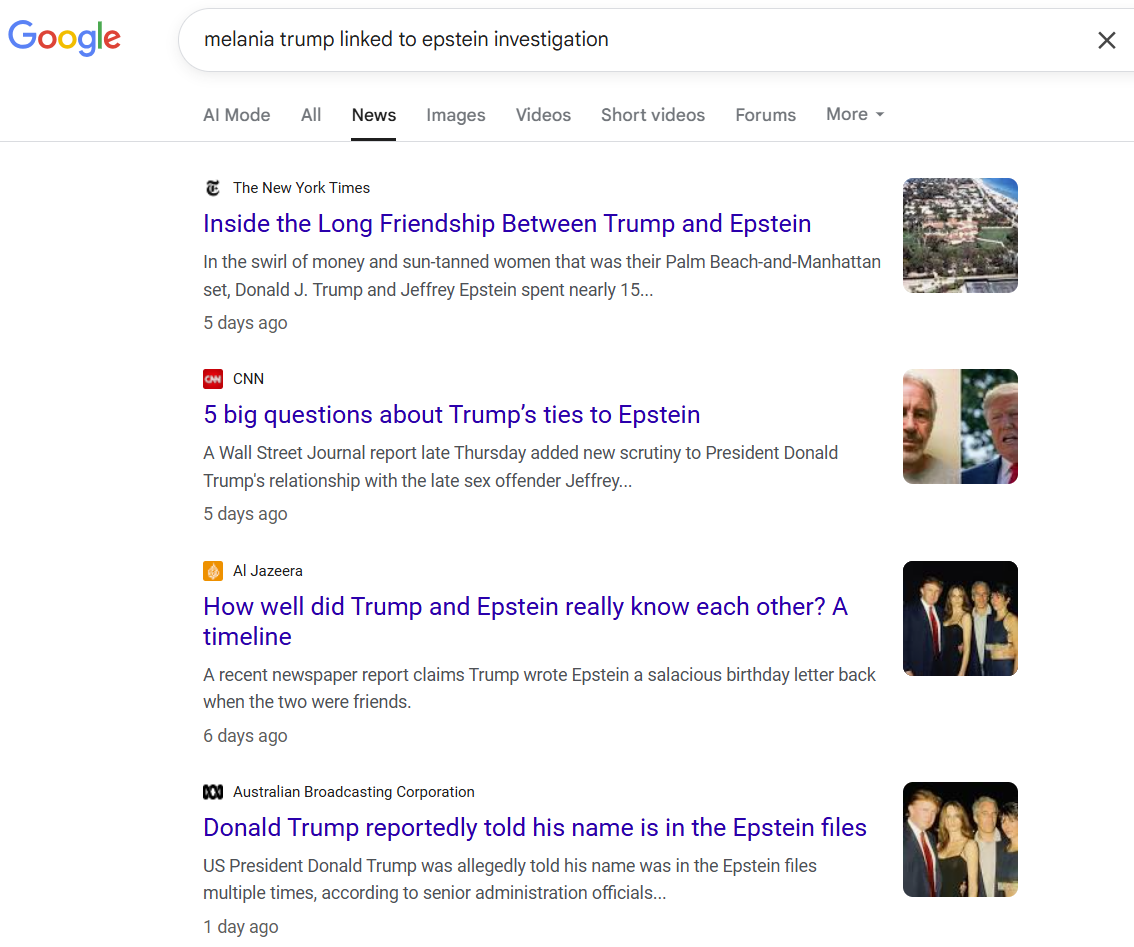Screen dimensions: 1134x947
Task: Go to the Forums tab
Action: [x=765, y=115]
